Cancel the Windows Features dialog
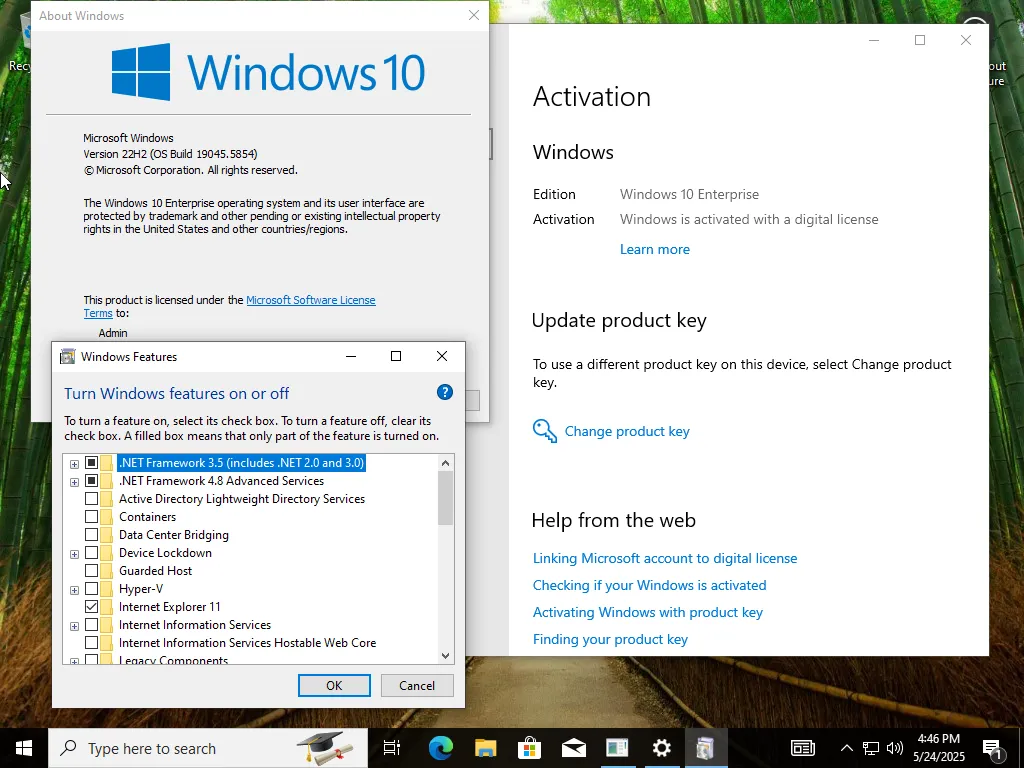1024x768 pixels. point(417,686)
